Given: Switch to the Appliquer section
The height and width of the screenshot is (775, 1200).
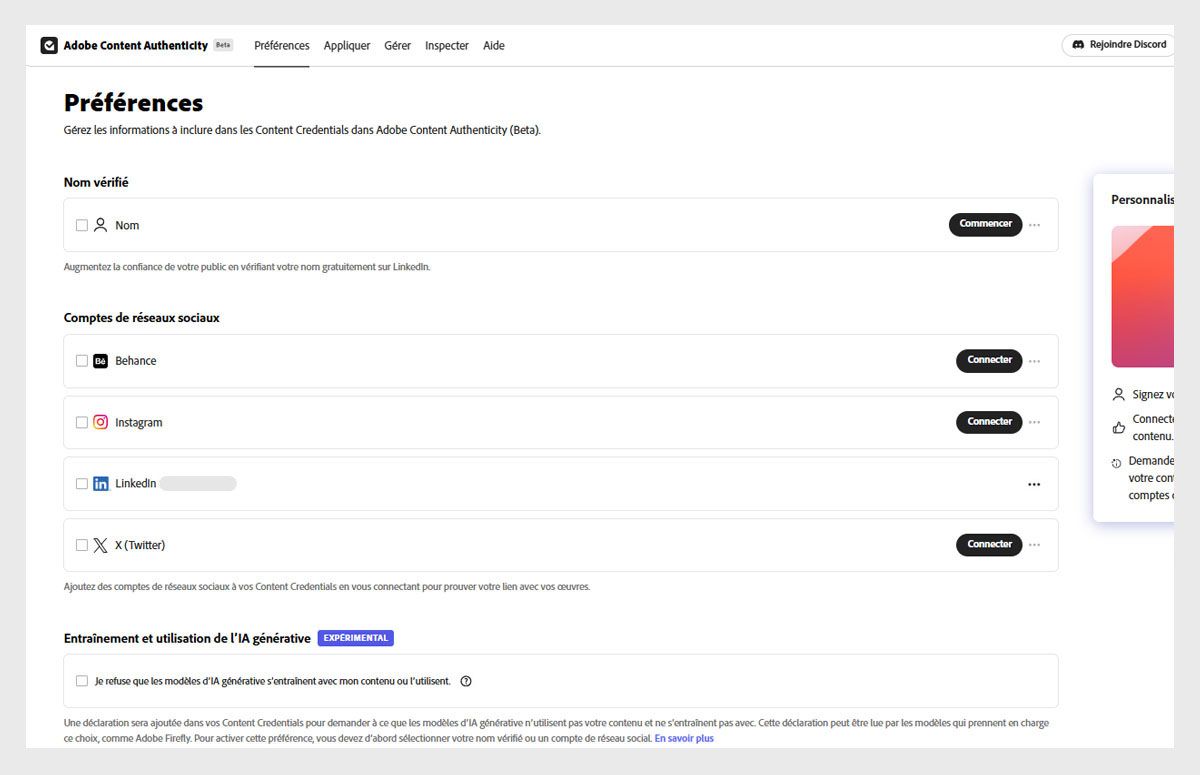Looking at the screenshot, I should (347, 45).
